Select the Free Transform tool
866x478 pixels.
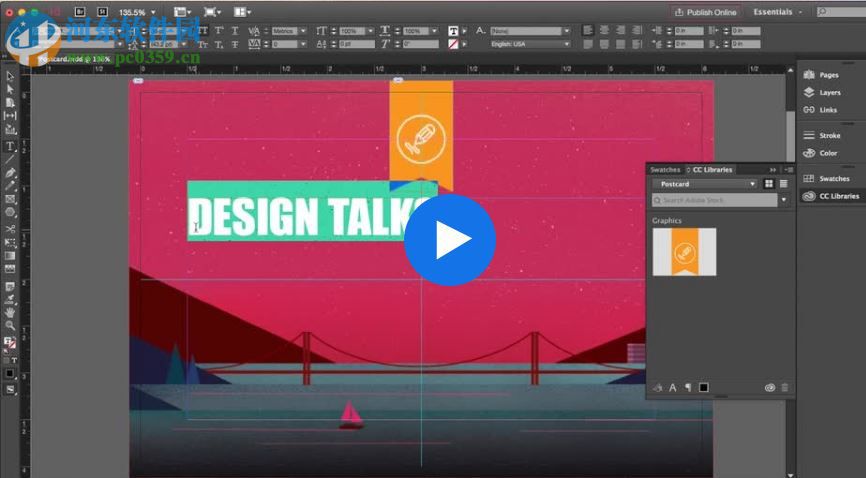[10, 243]
